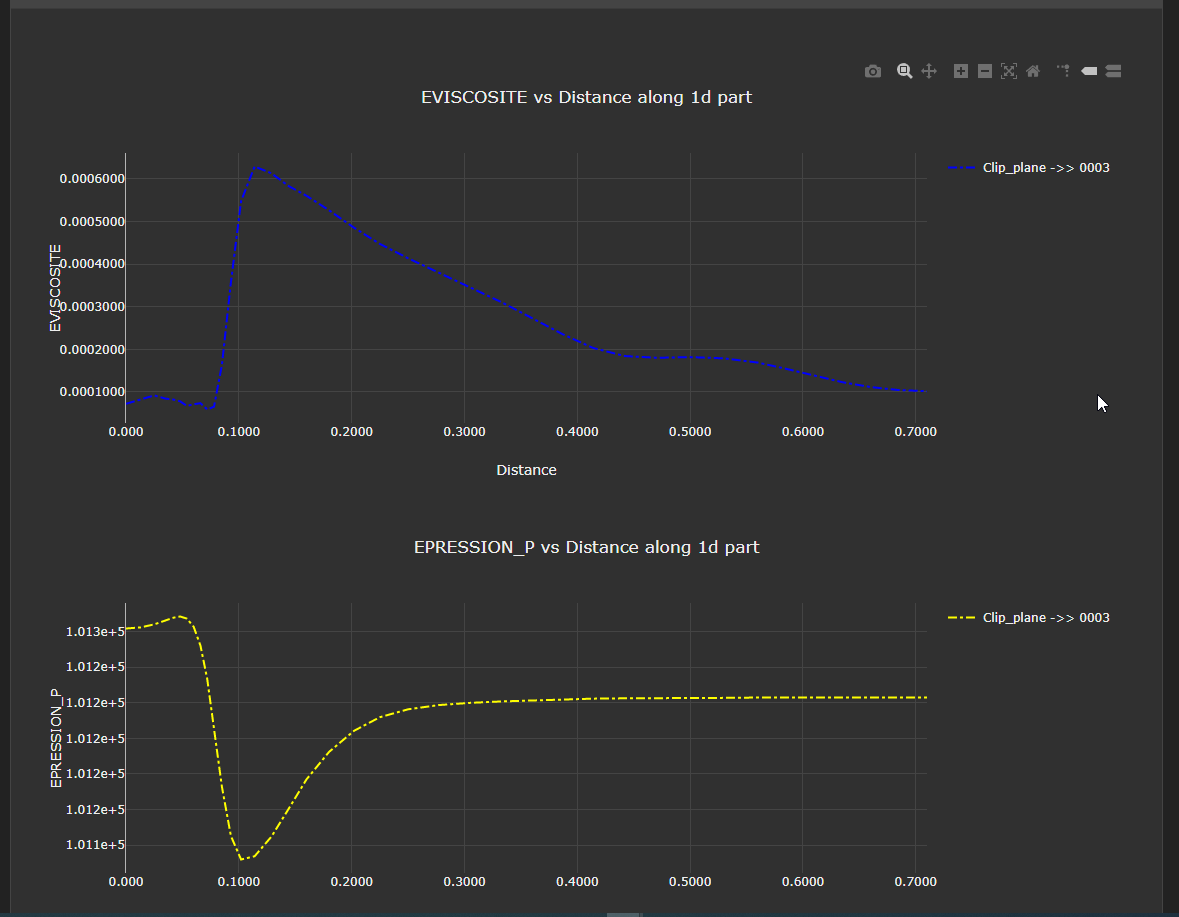The image size is (1179, 917).
Task: Click the EPRESSION_P y-axis label
Action: 56,738
